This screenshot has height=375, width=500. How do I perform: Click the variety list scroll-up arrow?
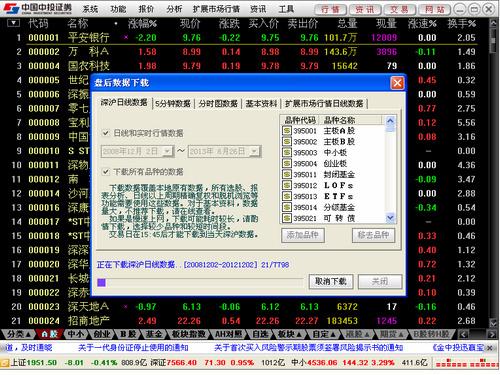click(x=390, y=121)
